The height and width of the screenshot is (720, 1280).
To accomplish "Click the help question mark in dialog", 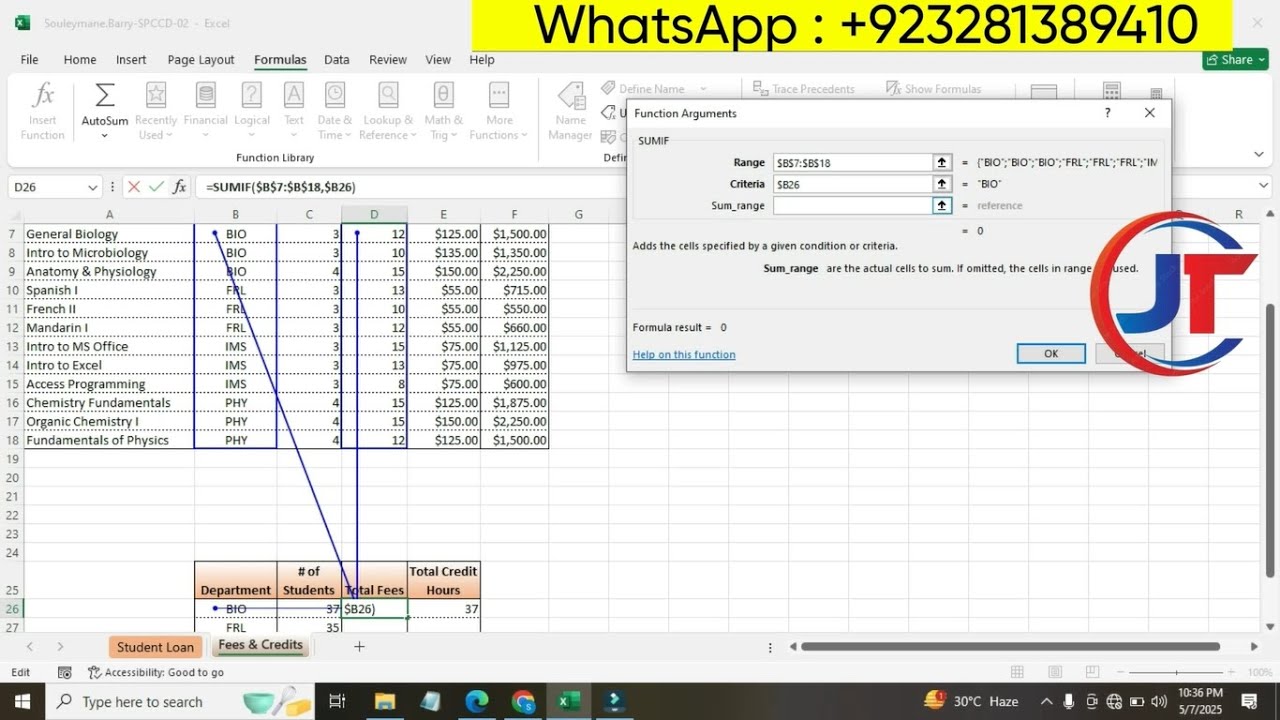I will [1107, 113].
